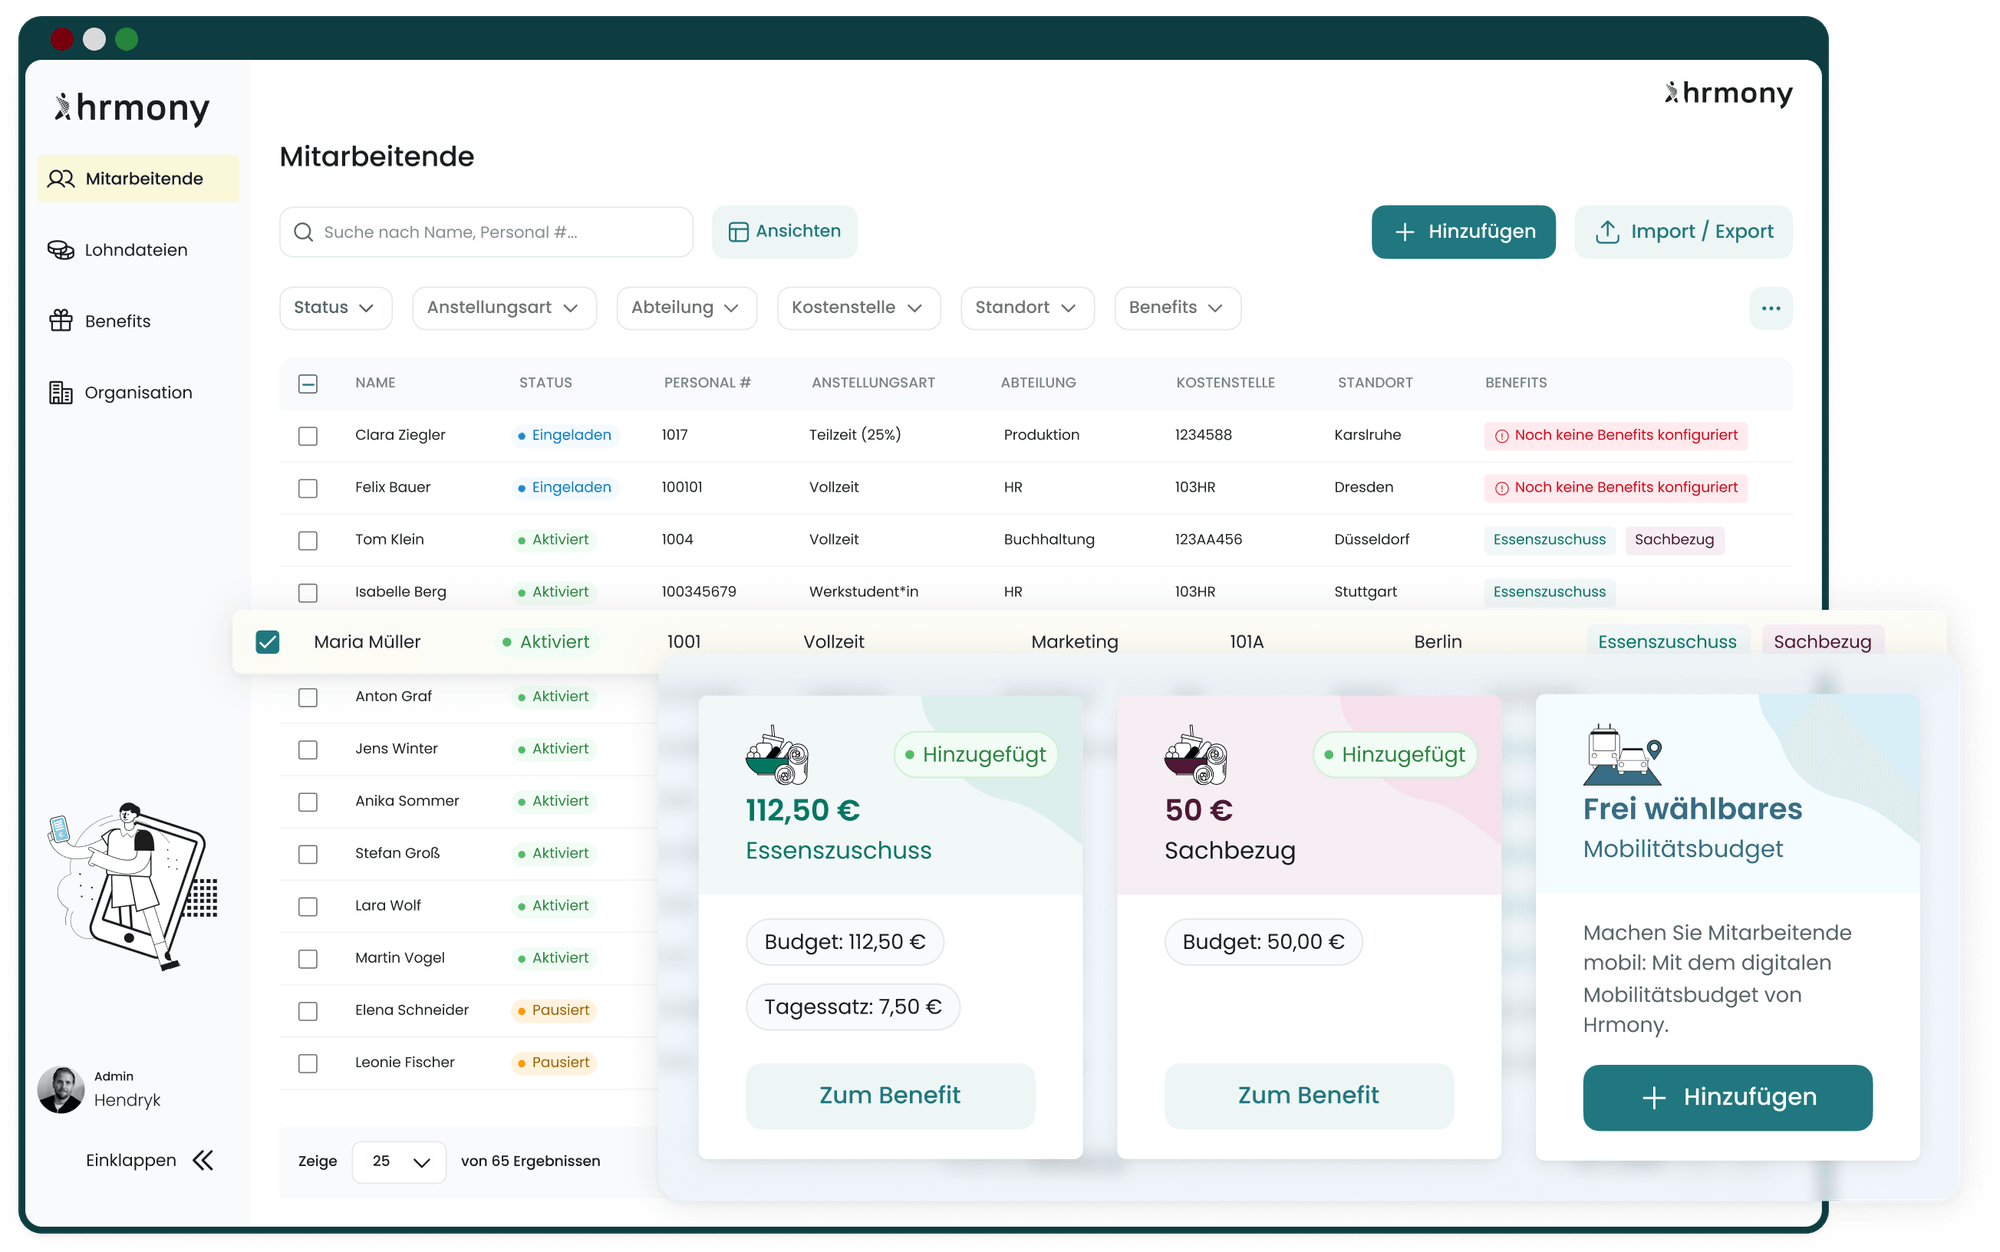This screenshot has width=2000, height=1252.
Task: Toggle the select-all checkbox in table header
Action: (x=308, y=383)
